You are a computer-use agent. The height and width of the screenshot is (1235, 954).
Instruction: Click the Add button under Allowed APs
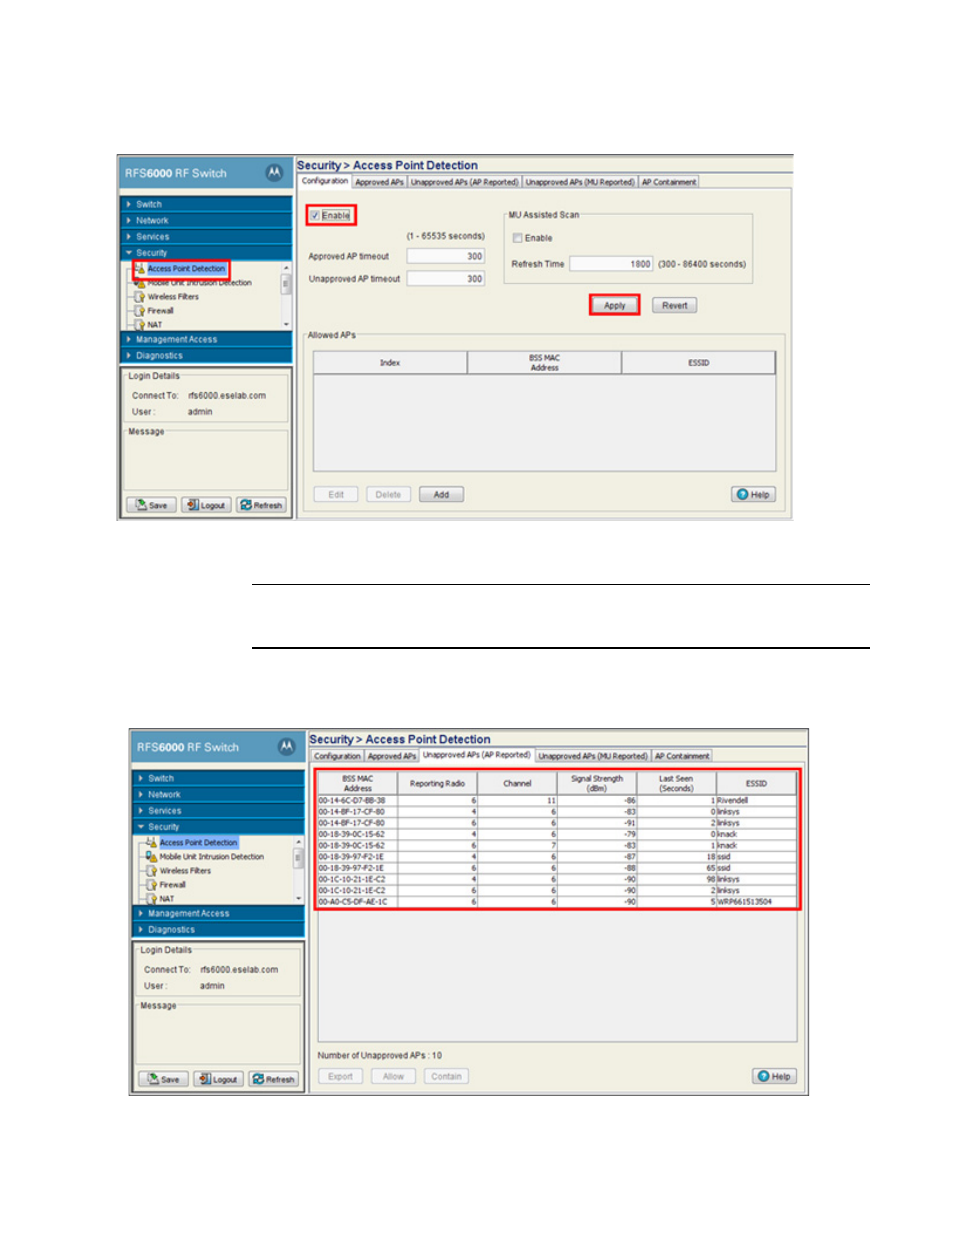[441, 494]
